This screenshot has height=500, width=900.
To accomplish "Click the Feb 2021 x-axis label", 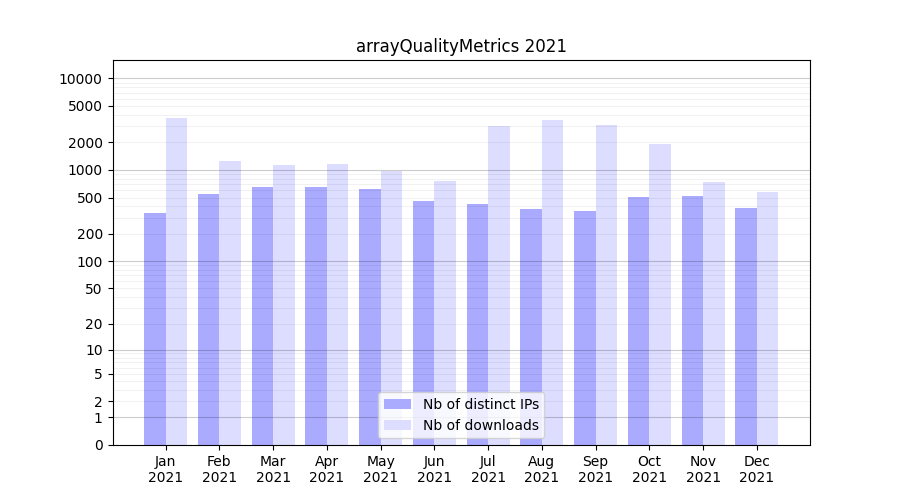I will pyautogui.click(x=219, y=469).
